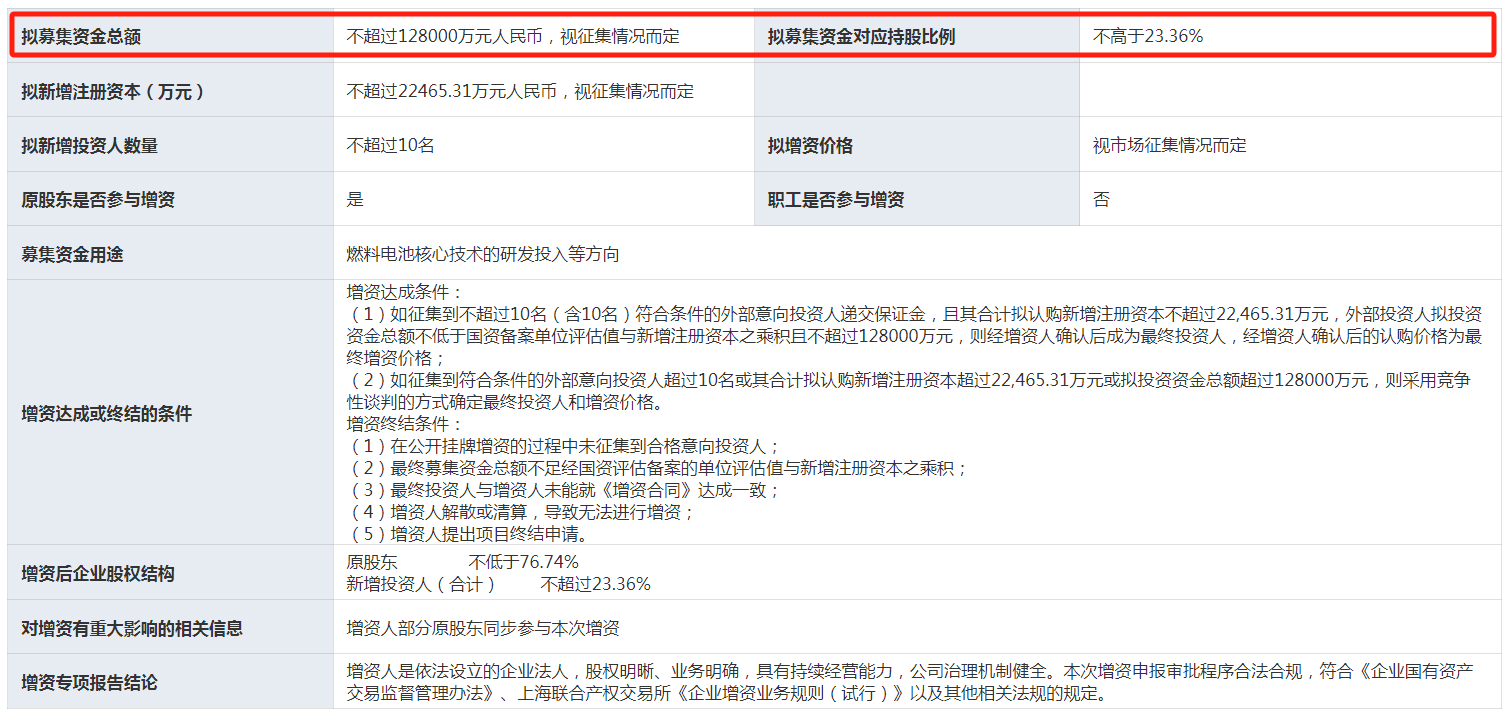Select the 燃料电池核心技术的研发投入等方向 text
The height and width of the screenshot is (715, 1510).
click(483, 254)
